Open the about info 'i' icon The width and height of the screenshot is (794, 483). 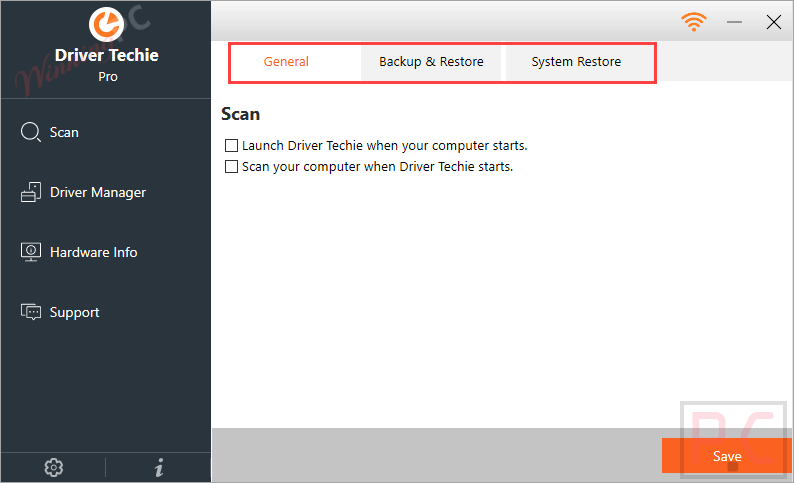[x=159, y=468]
